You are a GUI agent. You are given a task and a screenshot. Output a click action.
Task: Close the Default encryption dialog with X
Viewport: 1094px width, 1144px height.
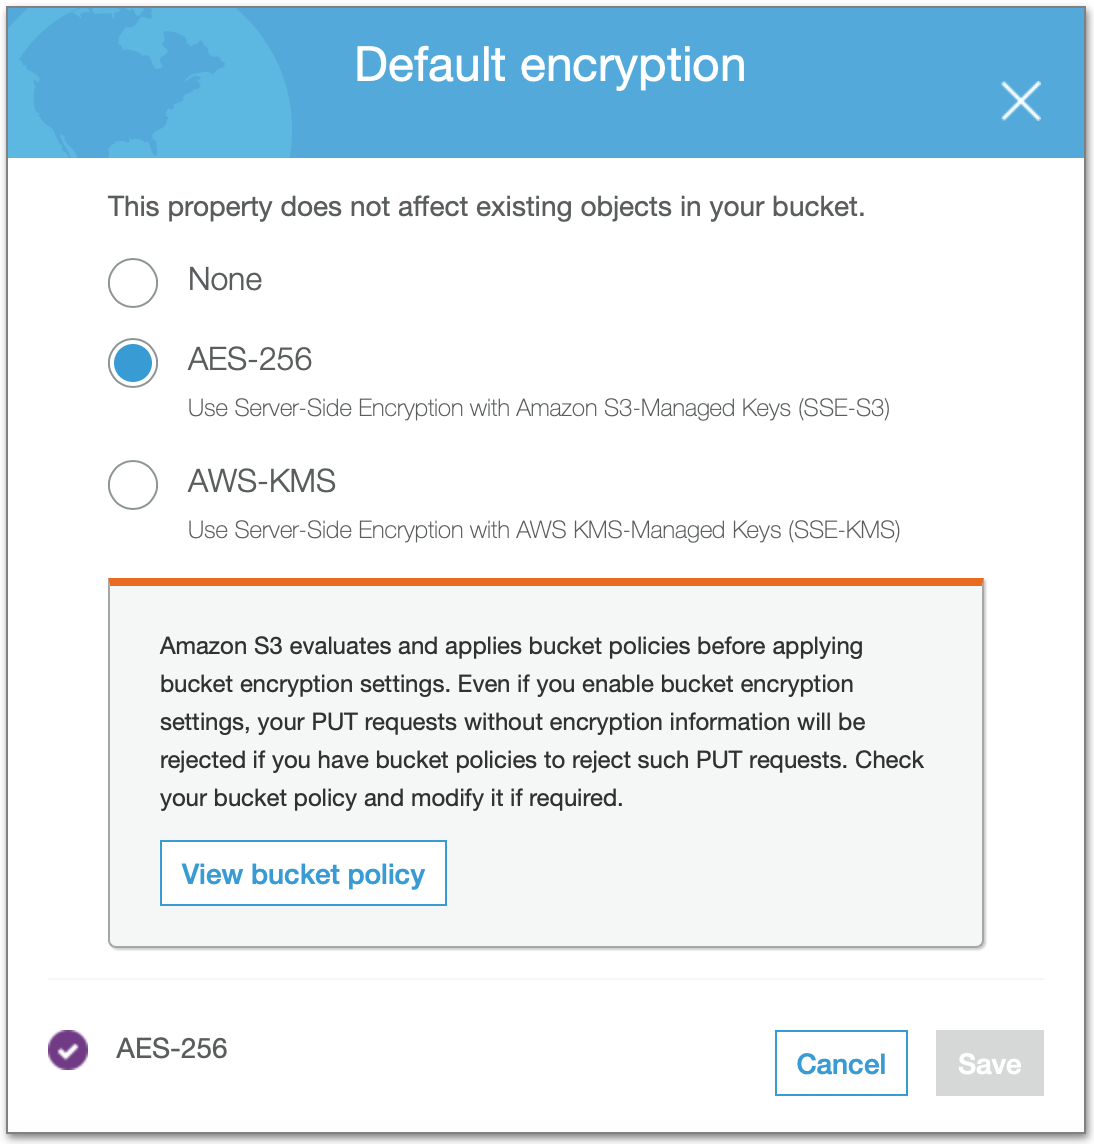click(1020, 101)
